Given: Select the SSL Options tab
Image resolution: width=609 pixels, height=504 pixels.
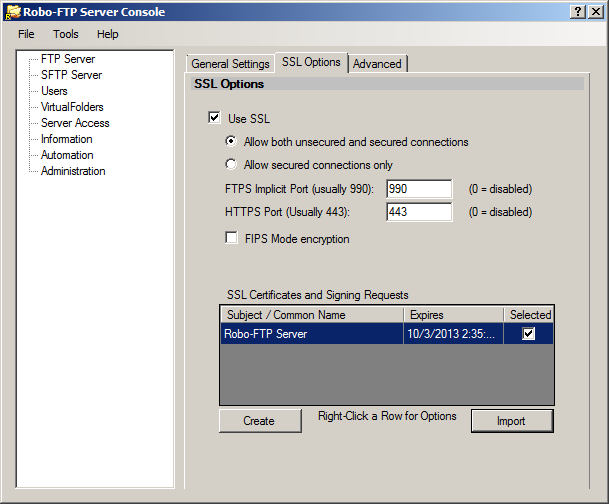Looking at the screenshot, I should (x=311, y=62).
